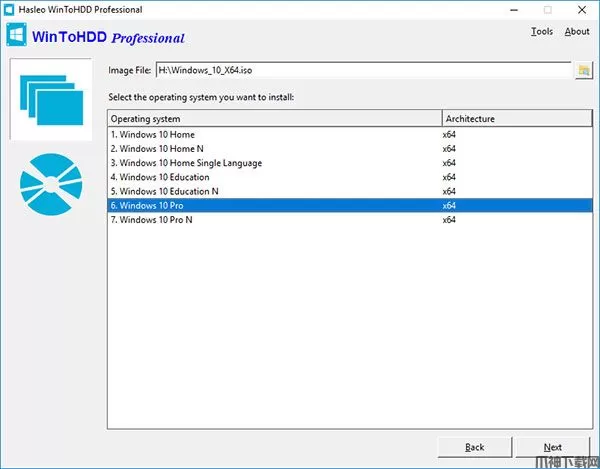Sort by Operating system column header

tap(275, 119)
